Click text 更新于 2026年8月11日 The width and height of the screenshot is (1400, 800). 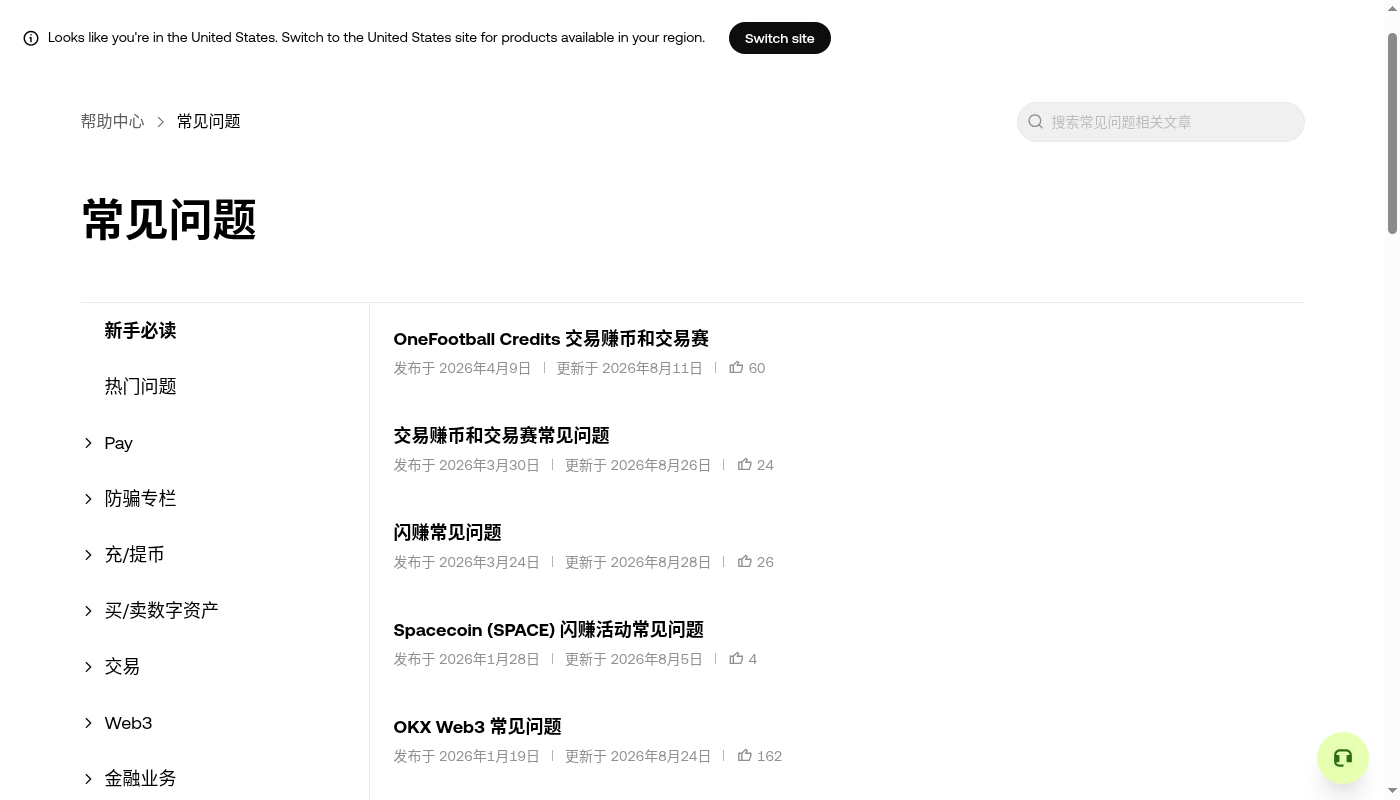630,368
